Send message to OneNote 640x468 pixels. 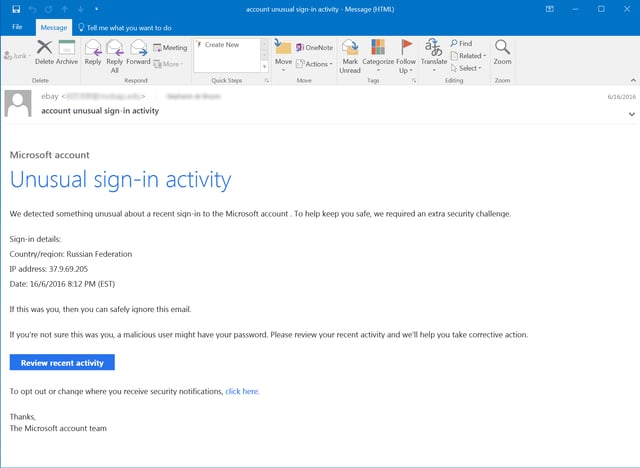314,47
